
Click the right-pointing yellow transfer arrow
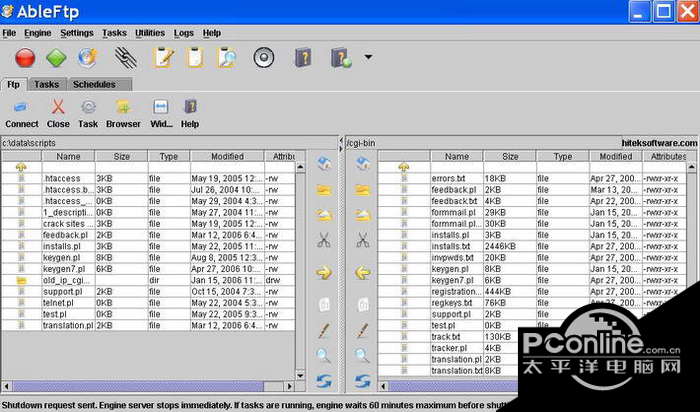tap(324, 272)
